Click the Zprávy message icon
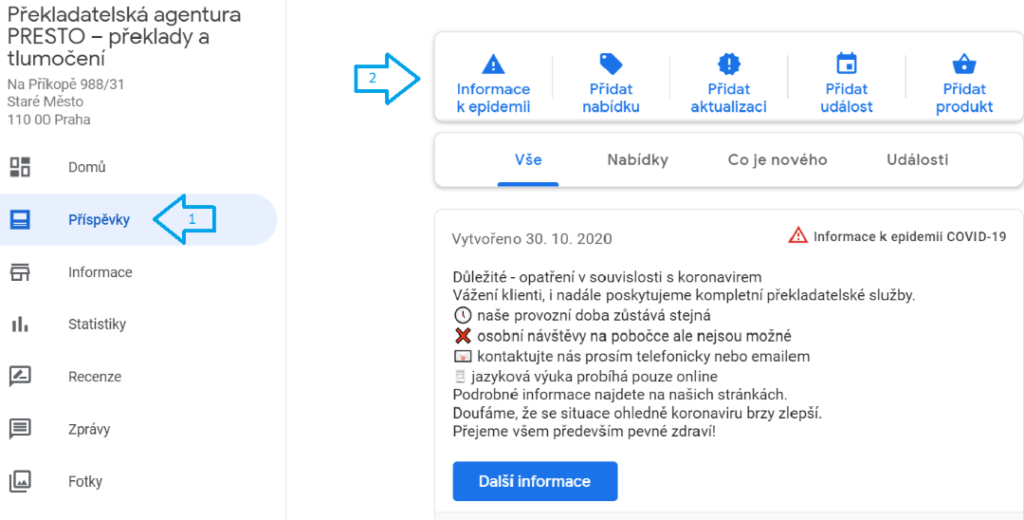The image size is (1024, 520). click(20, 429)
